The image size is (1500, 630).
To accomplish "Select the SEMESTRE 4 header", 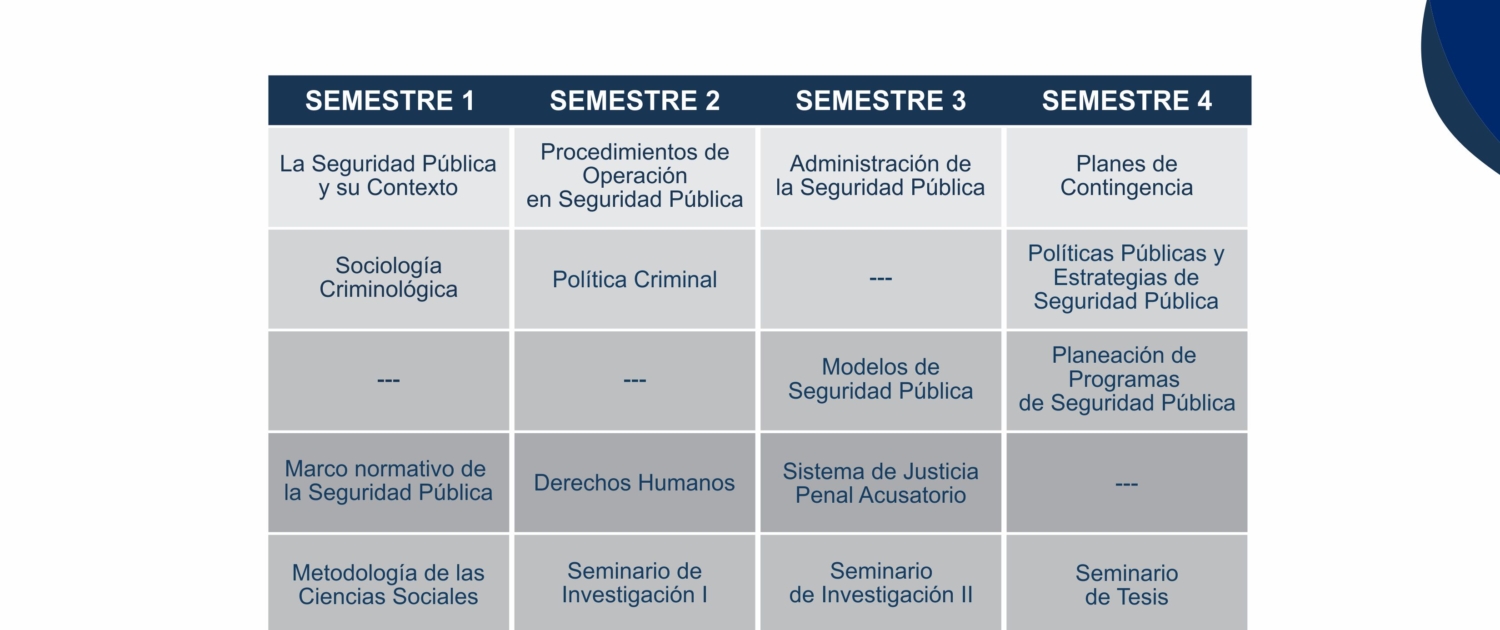I will pos(1127,101).
